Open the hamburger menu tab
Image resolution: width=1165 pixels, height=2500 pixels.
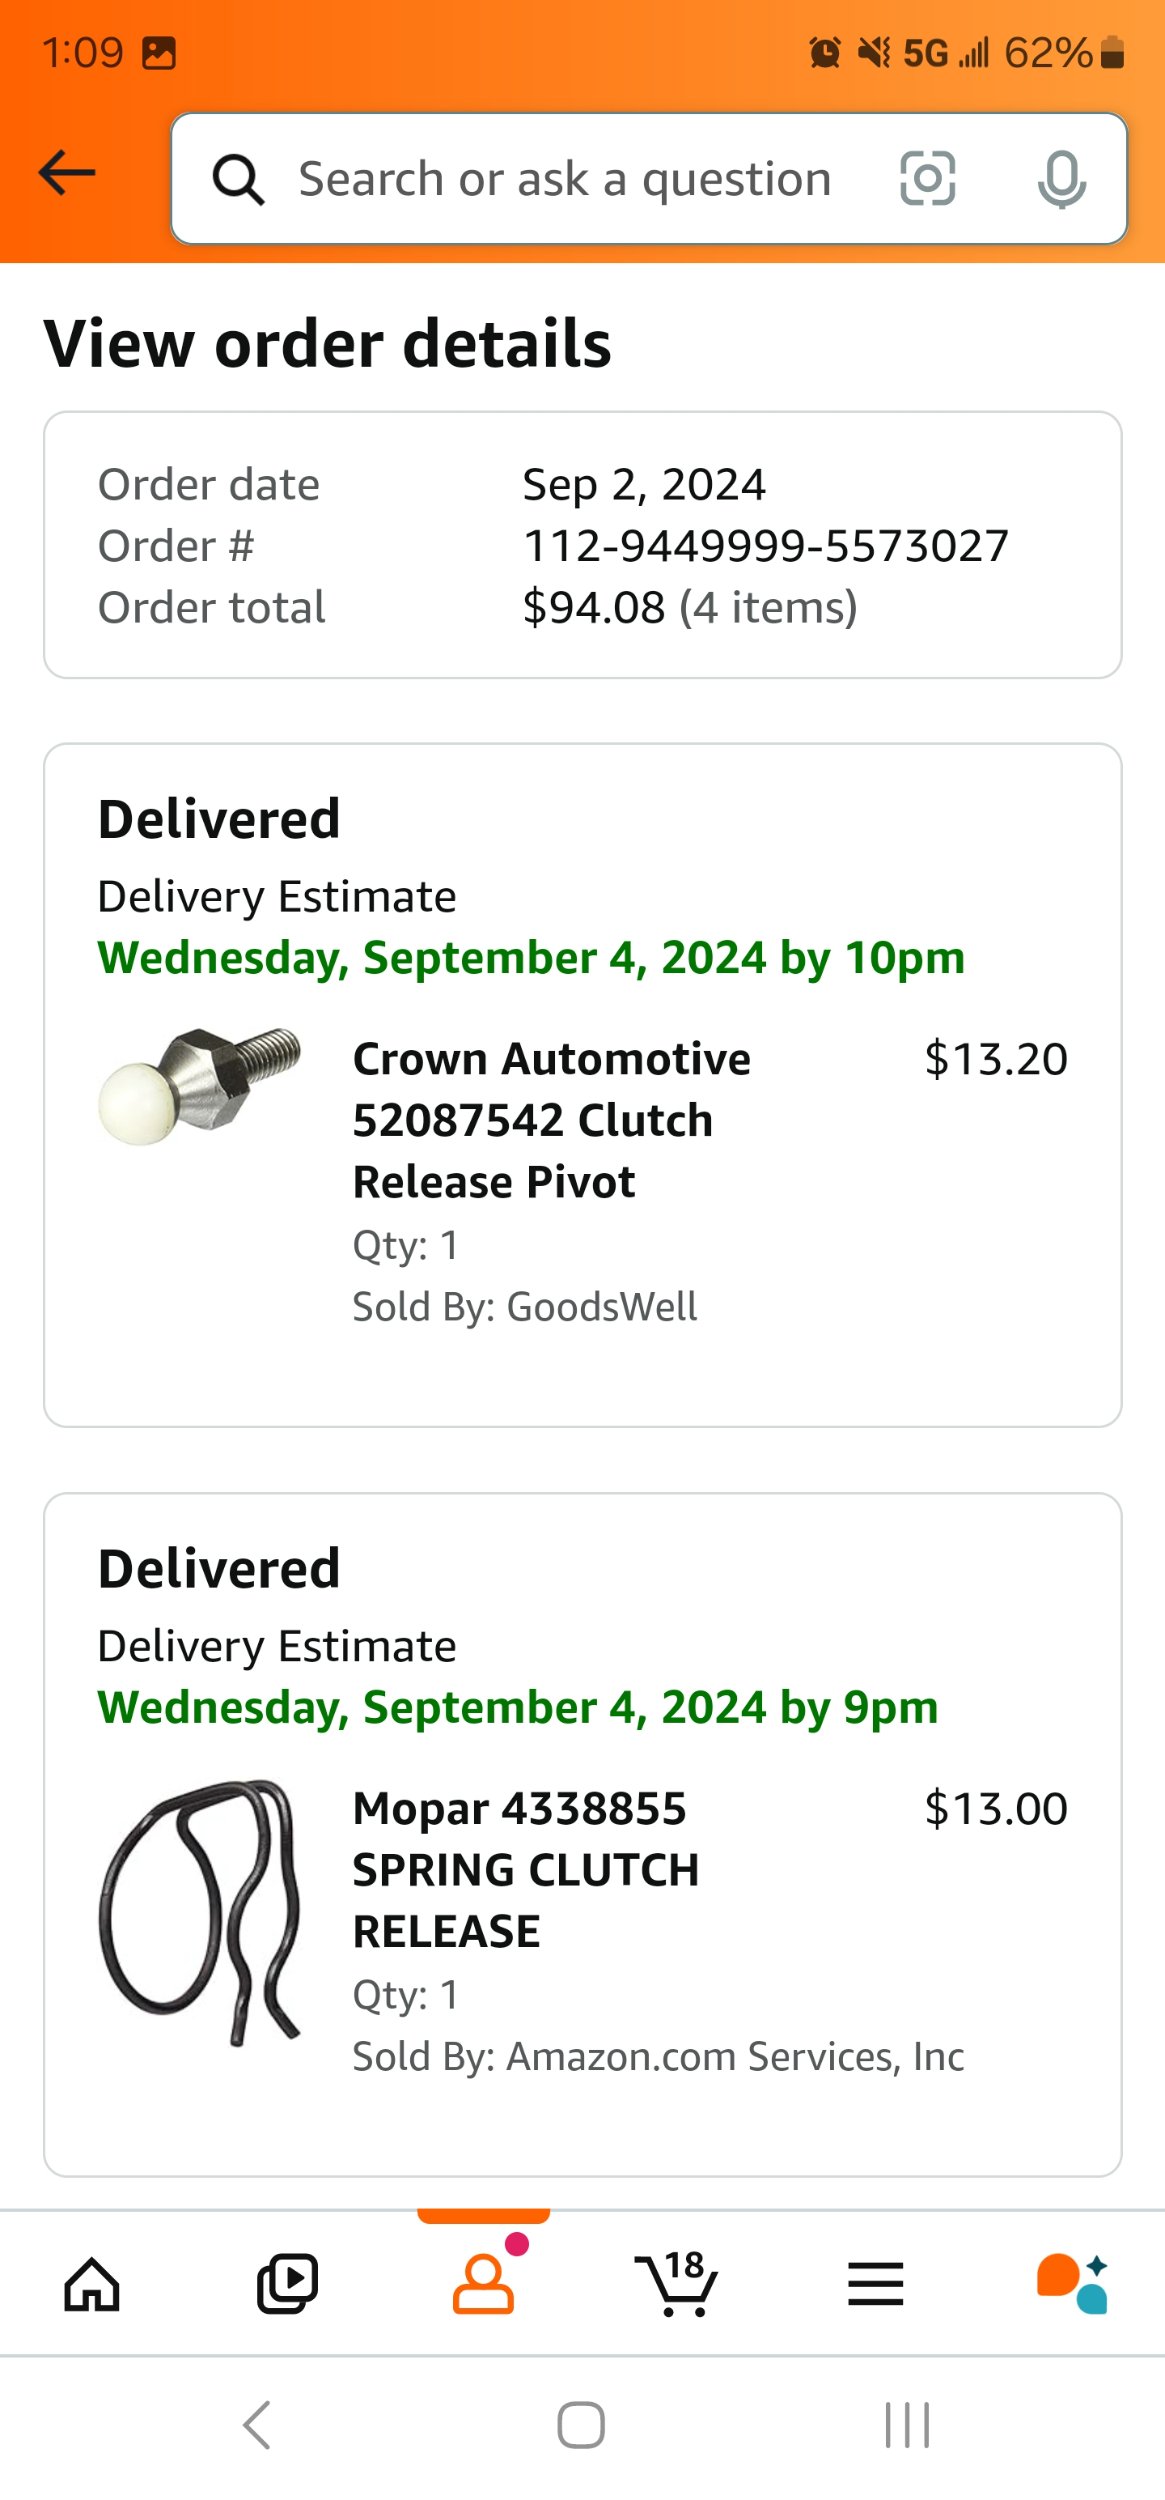point(875,2285)
